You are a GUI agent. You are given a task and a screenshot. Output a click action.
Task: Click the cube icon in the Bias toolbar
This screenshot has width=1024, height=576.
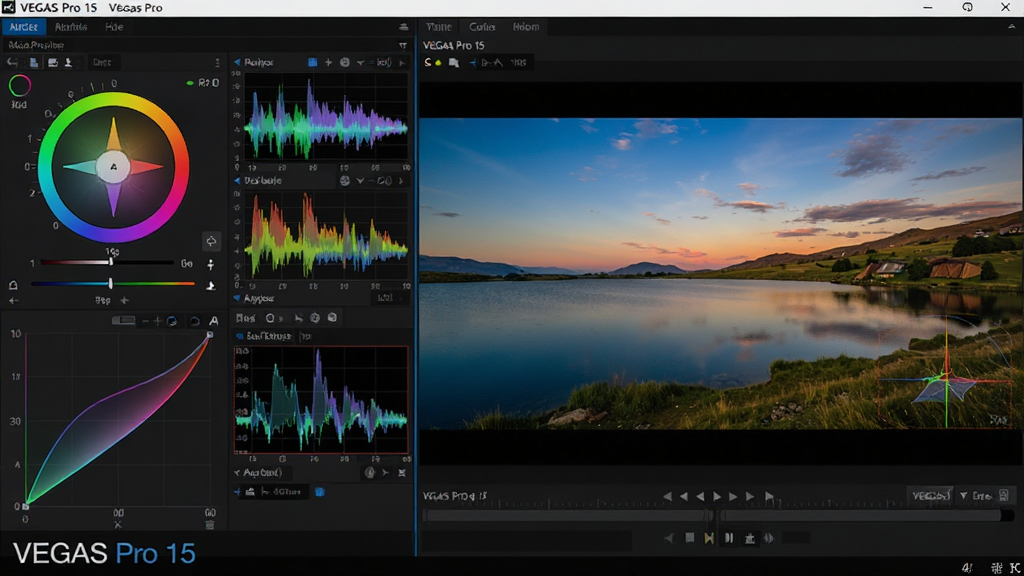332,317
